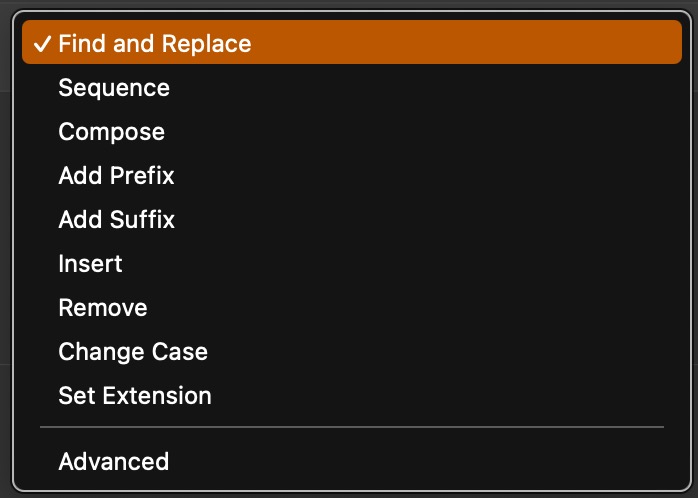Pick Set Extension from the menu
698x498 pixels.
pos(135,396)
